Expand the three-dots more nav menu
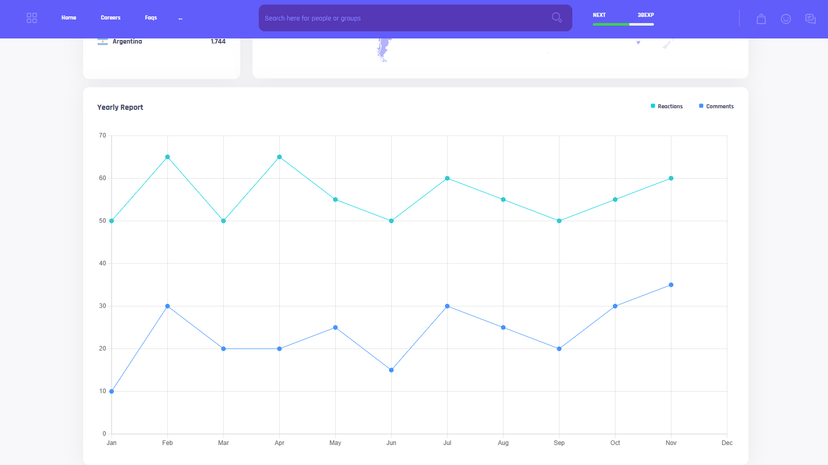Image resolution: width=828 pixels, height=465 pixels. click(x=180, y=18)
